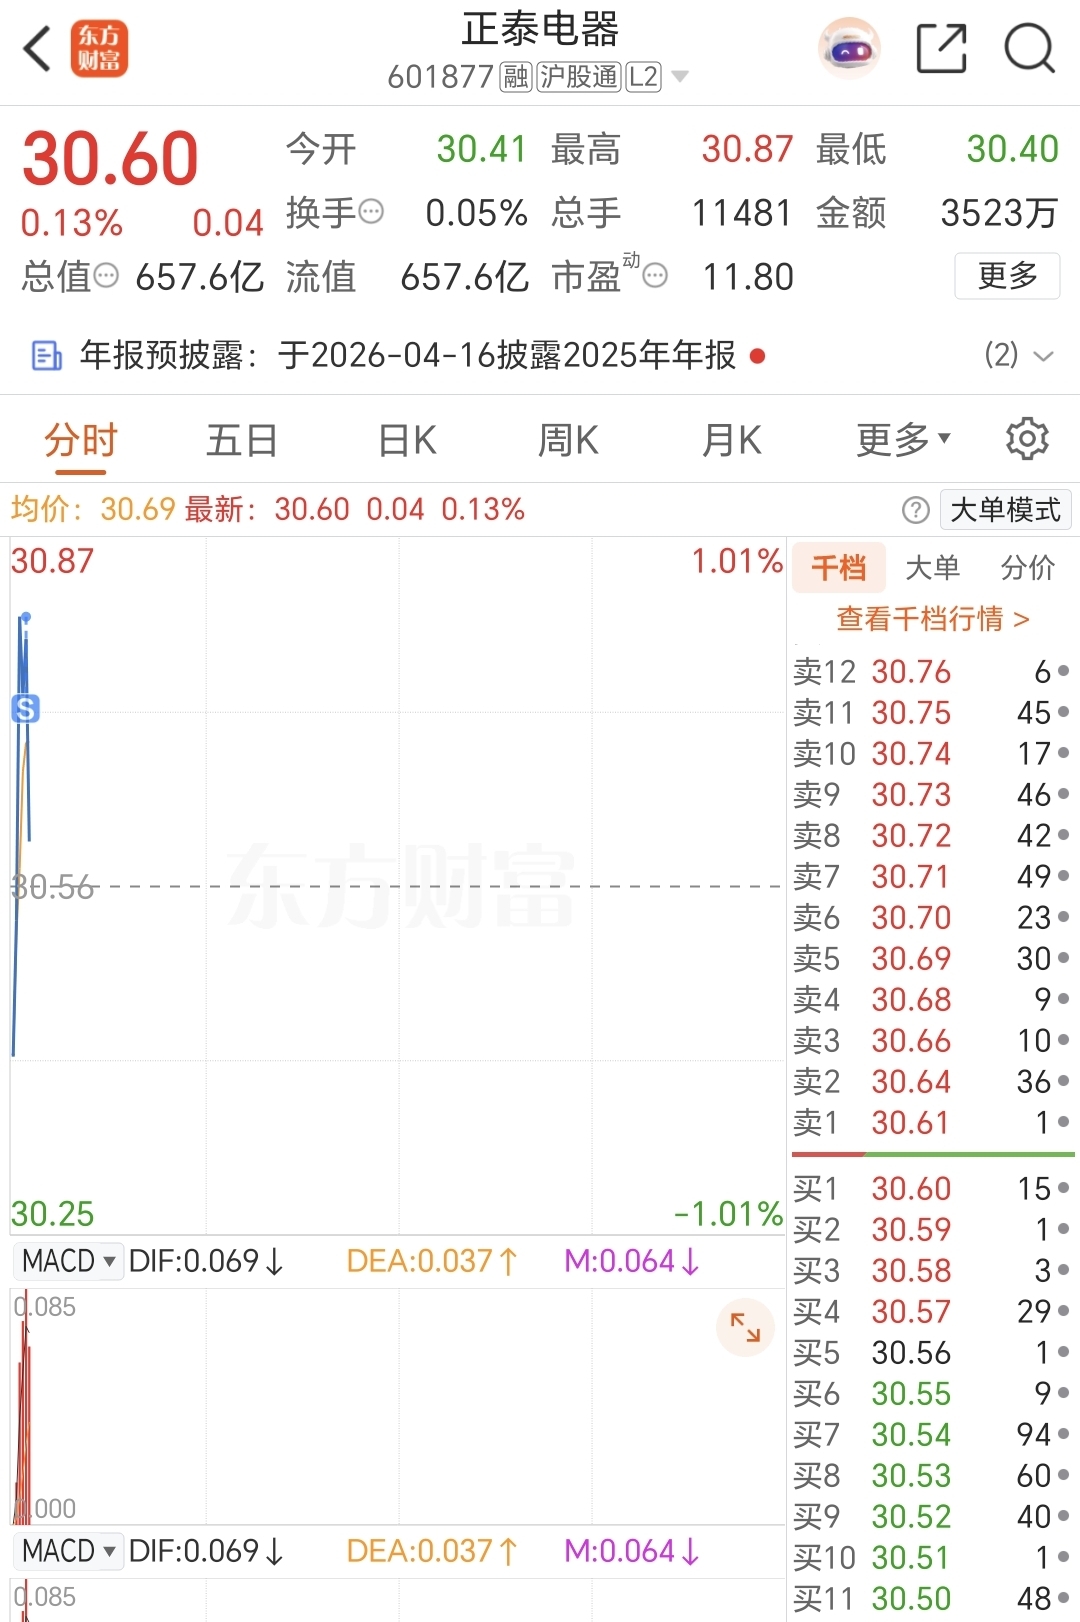Tap 卖5 row at 30.69

(x=932, y=959)
